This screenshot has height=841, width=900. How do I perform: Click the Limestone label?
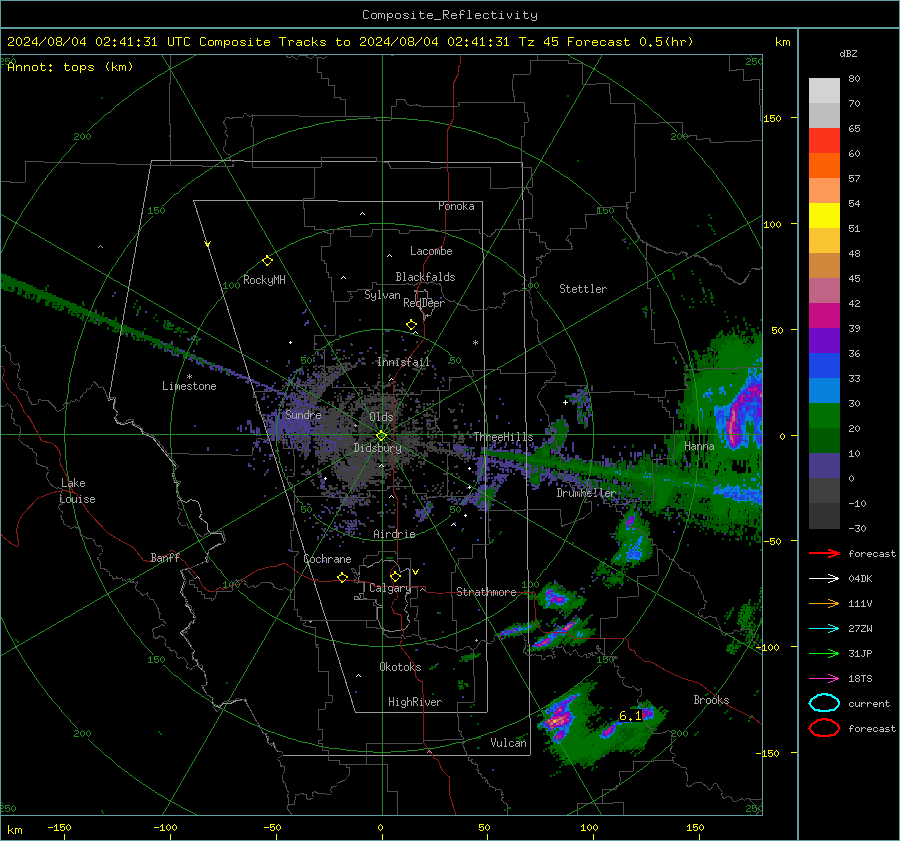coord(189,386)
